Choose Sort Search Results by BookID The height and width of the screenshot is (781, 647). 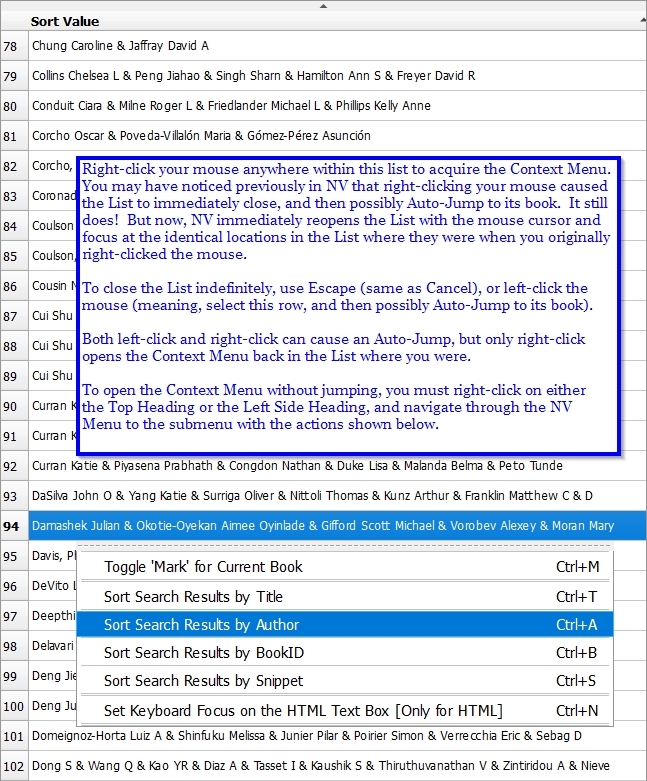[345, 652]
